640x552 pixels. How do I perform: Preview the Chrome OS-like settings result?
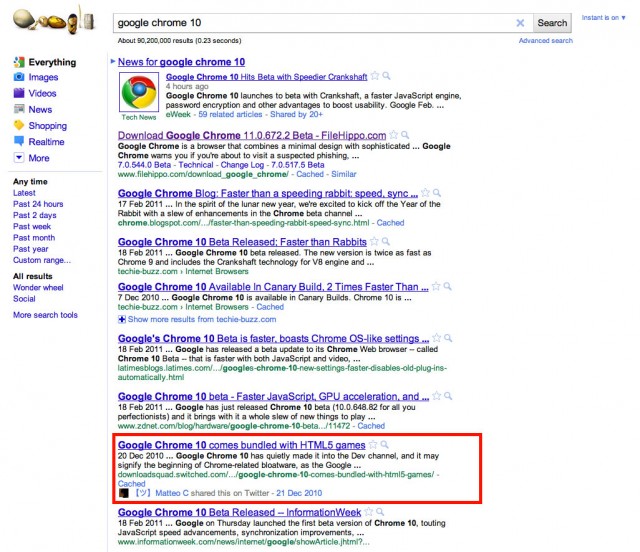pyautogui.click(x=448, y=338)
